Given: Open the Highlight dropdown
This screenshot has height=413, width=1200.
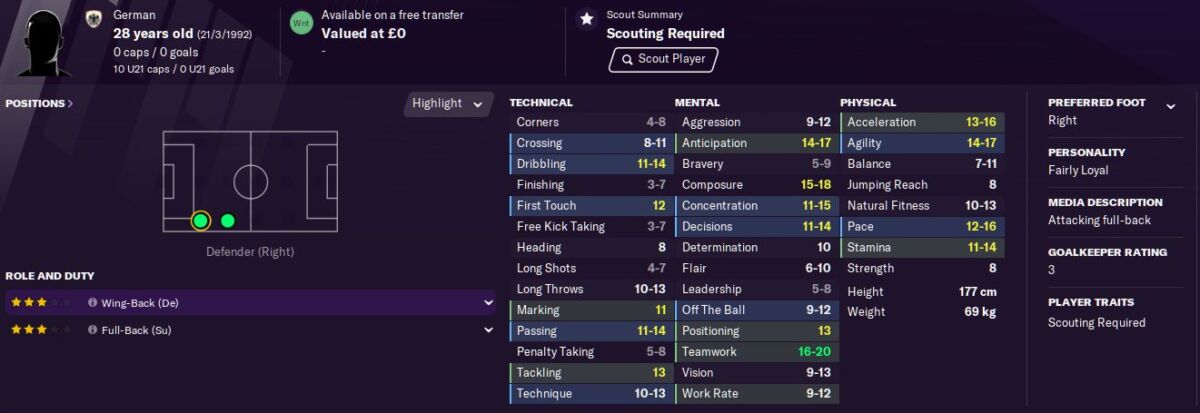Looking at the screenshot, I should (x=449, y=103).
